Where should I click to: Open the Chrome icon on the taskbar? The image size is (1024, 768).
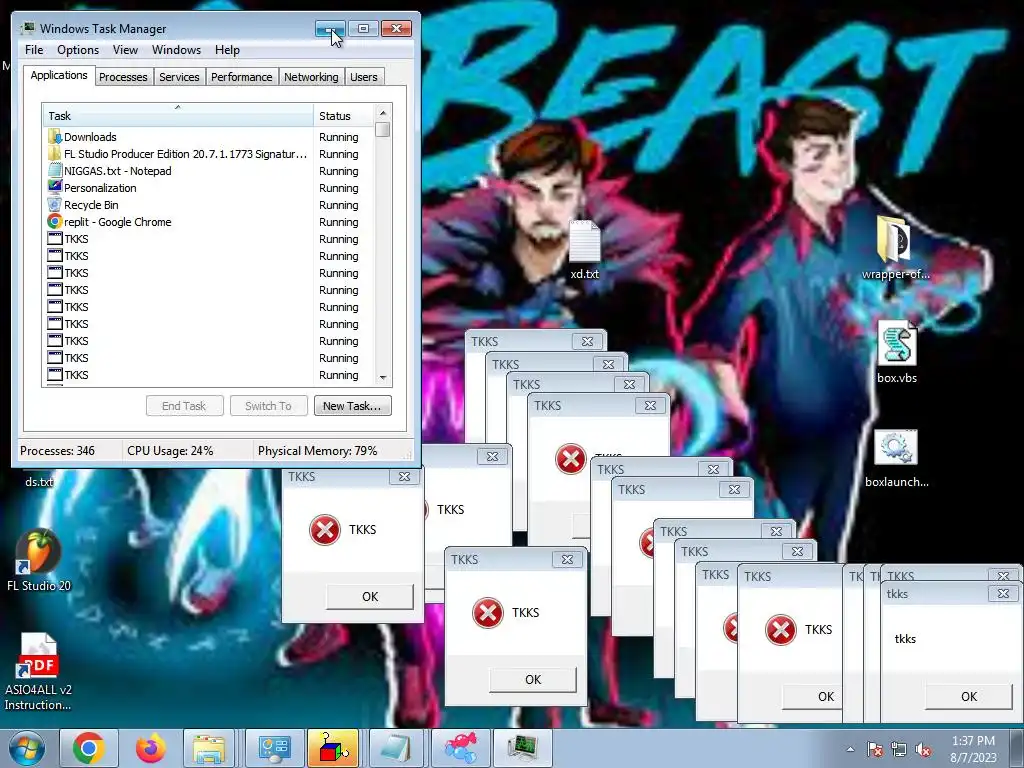pos(89,748)
